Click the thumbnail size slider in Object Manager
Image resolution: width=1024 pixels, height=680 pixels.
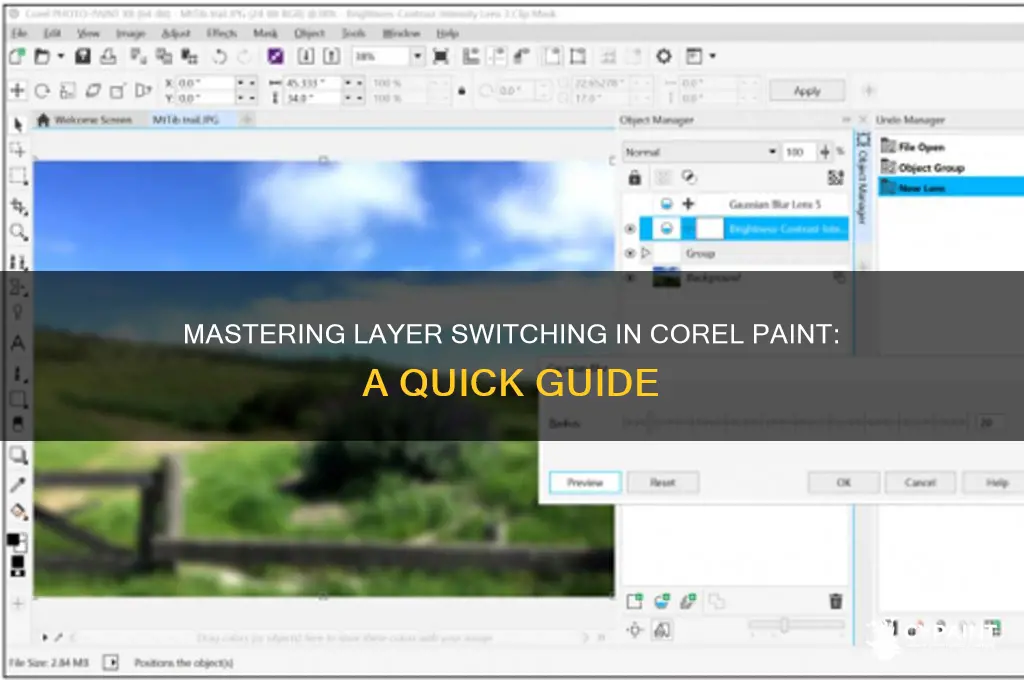(x=796, y=626)
